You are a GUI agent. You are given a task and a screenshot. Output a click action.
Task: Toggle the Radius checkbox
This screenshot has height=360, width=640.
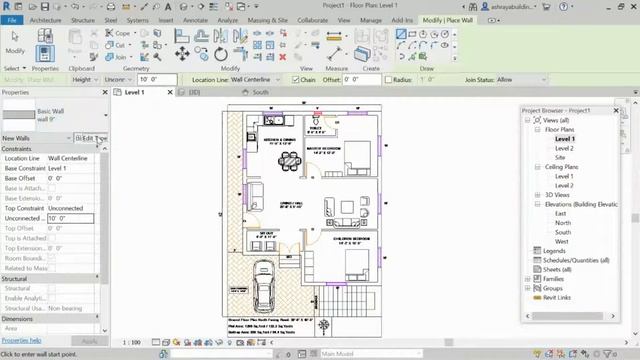click(388, 80)
